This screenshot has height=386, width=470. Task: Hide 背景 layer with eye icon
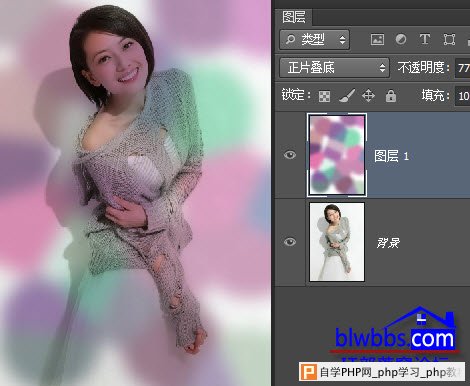click(290, 242)
